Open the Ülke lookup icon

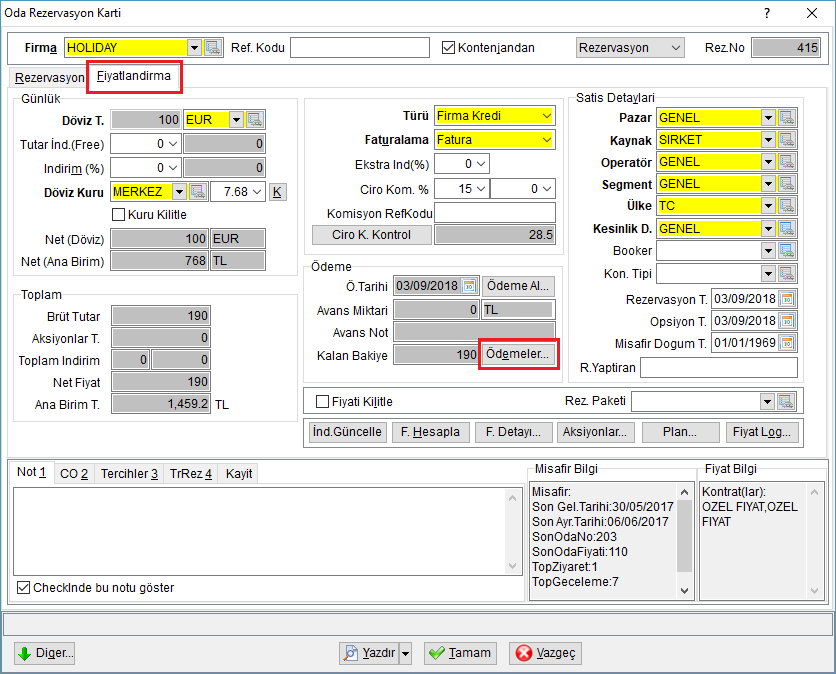click(786, 206)
